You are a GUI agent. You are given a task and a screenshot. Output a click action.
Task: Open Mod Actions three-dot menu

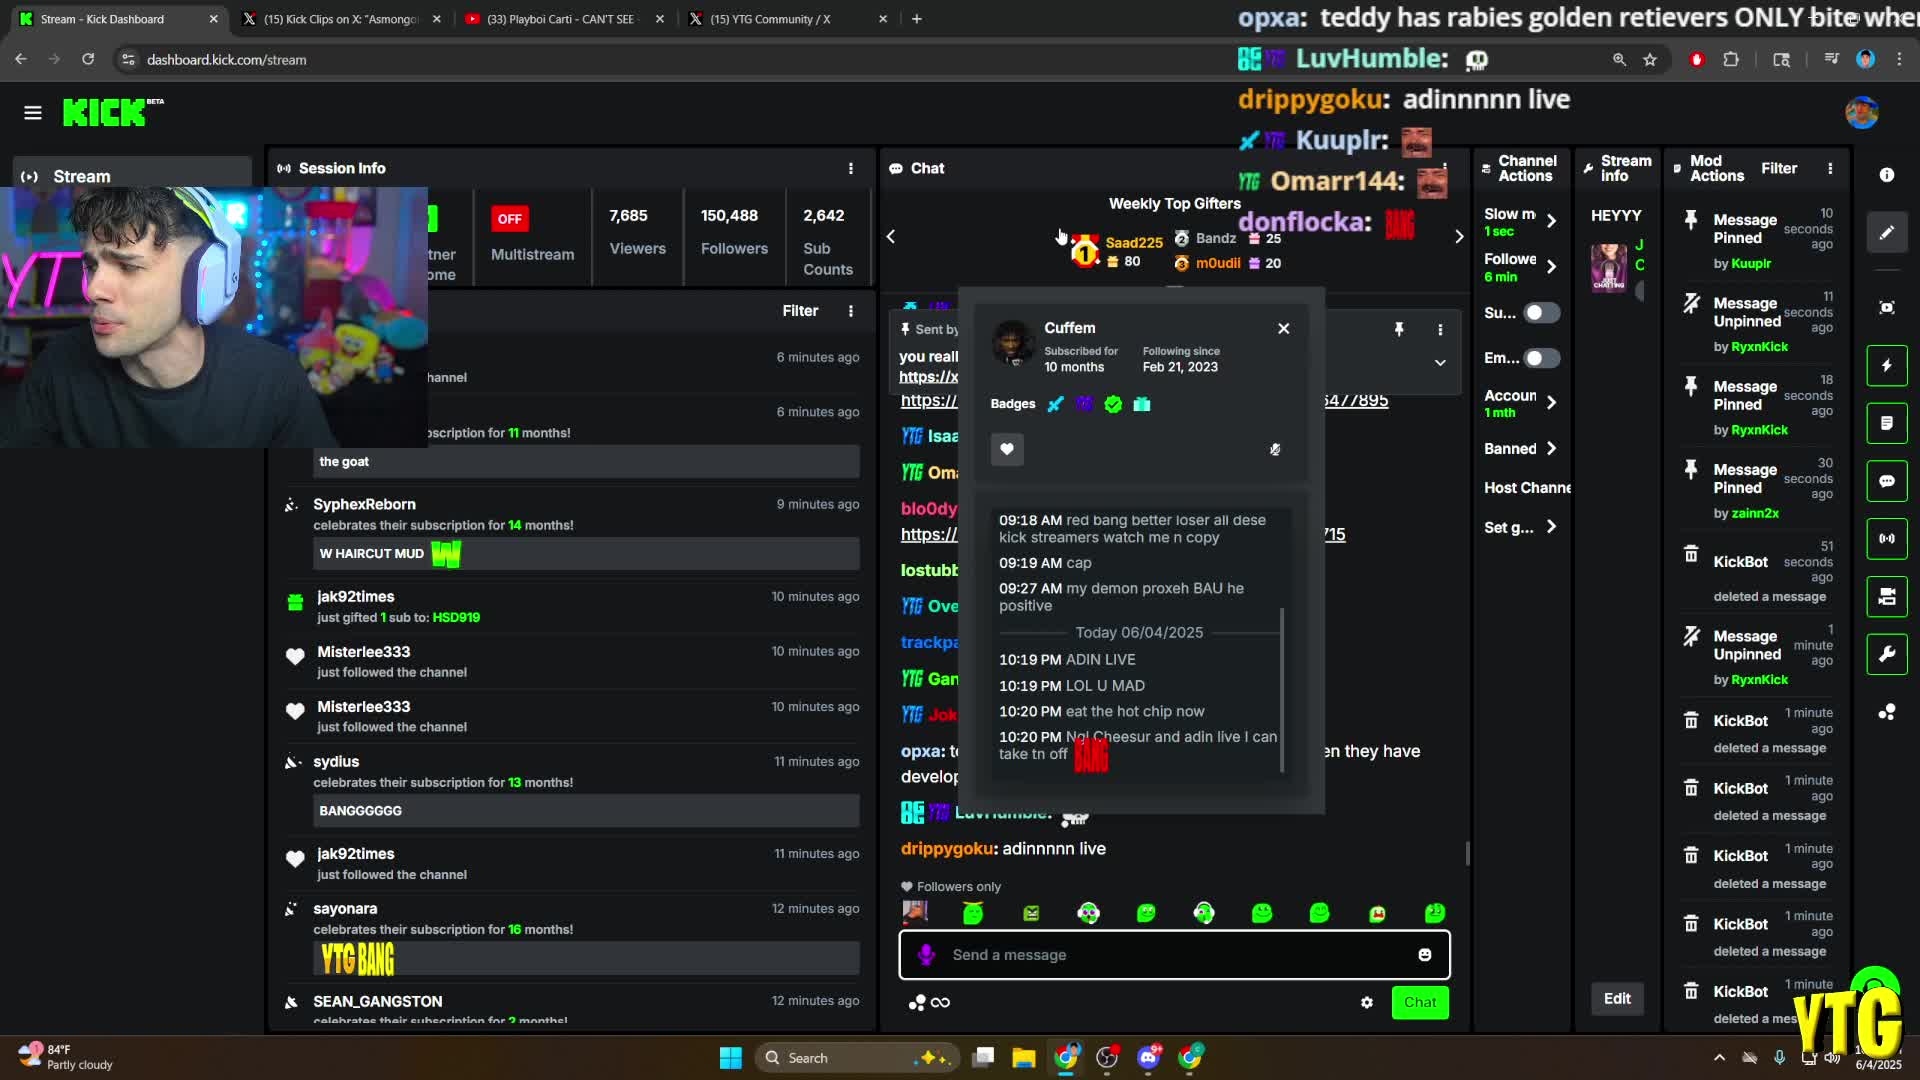[1830, 169]
